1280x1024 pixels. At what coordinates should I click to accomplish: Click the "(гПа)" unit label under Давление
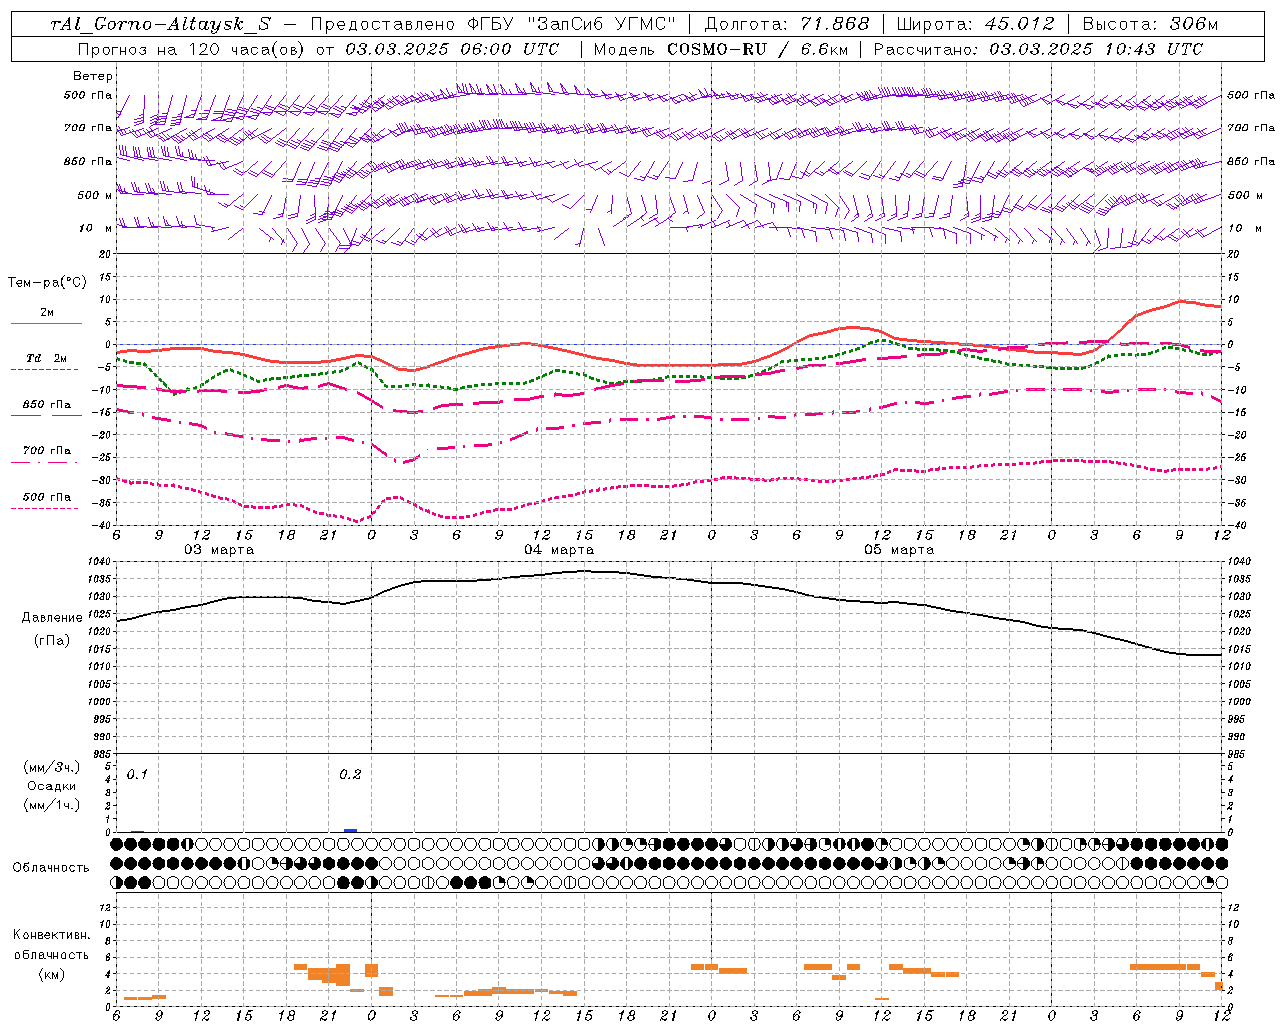(x=52, y=641)
